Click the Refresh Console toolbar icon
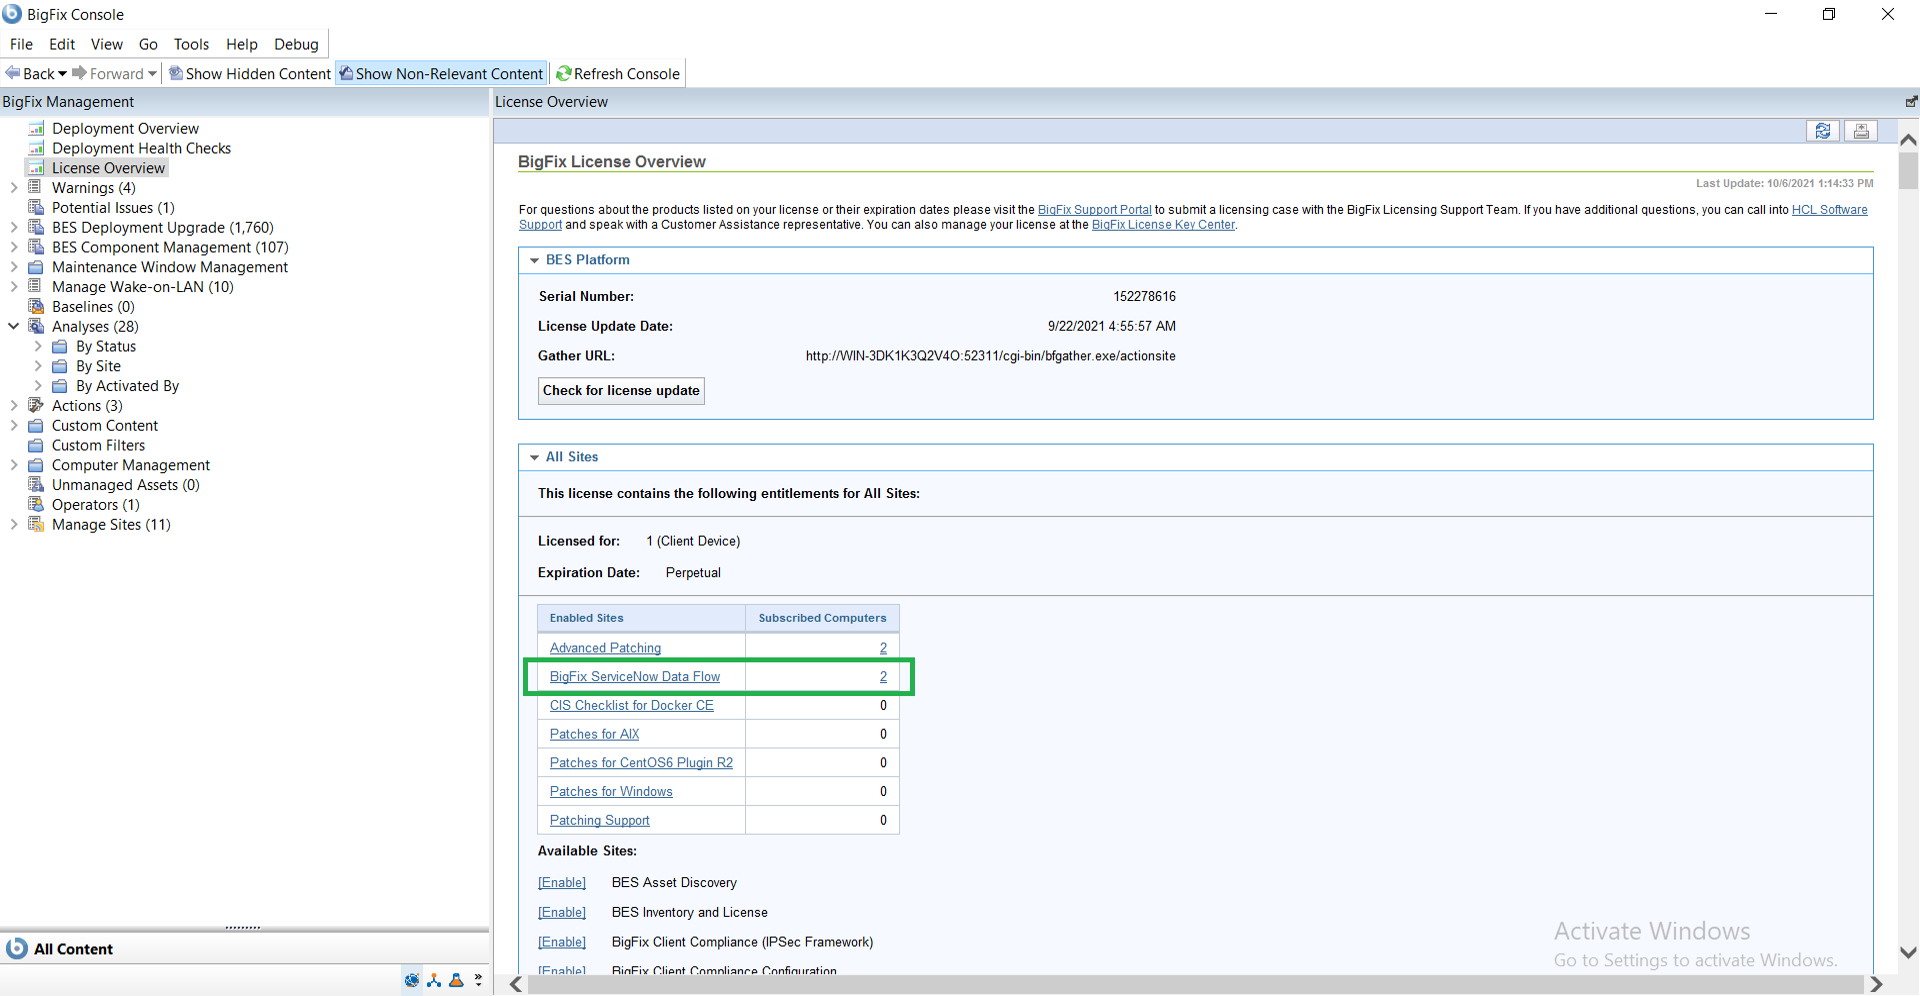The width and height of the screenshot is (1920, 996). point(564,73)
